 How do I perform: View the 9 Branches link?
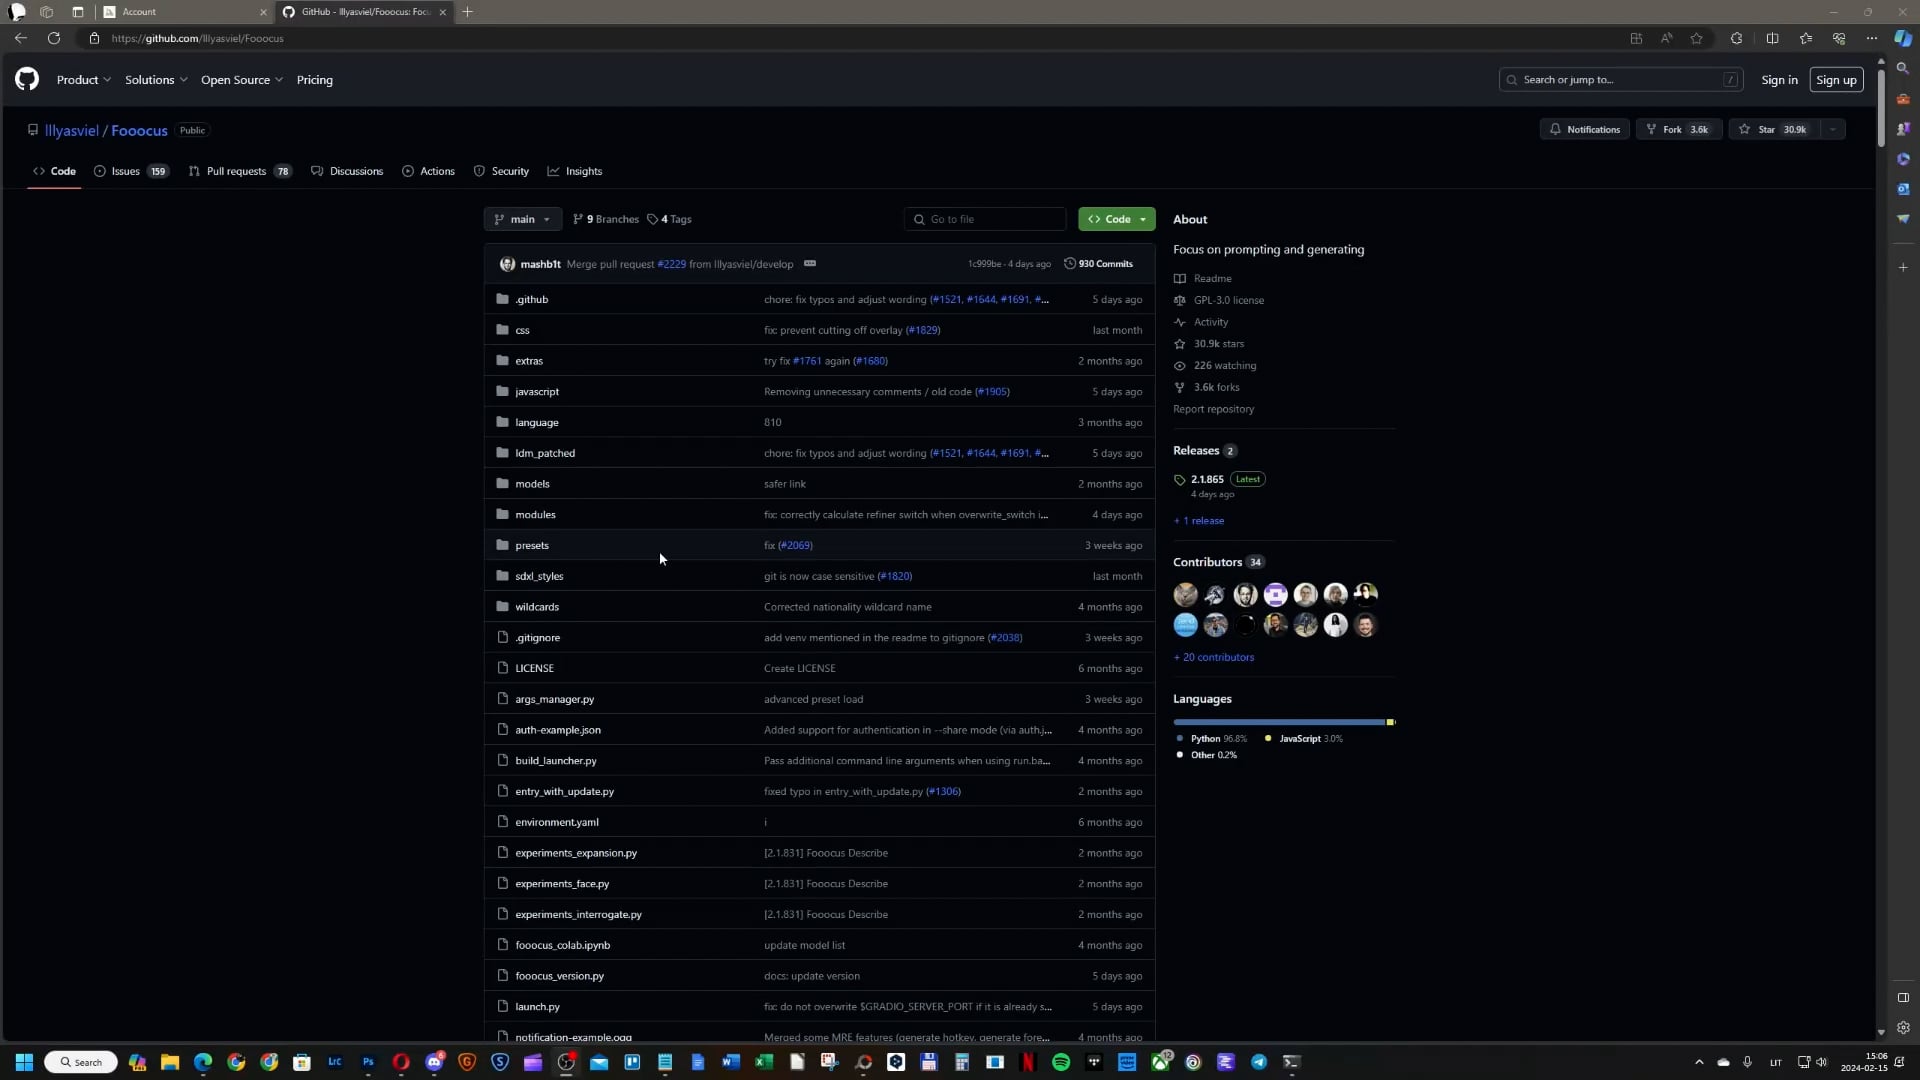pyautogui.click(x=605, y=219)
